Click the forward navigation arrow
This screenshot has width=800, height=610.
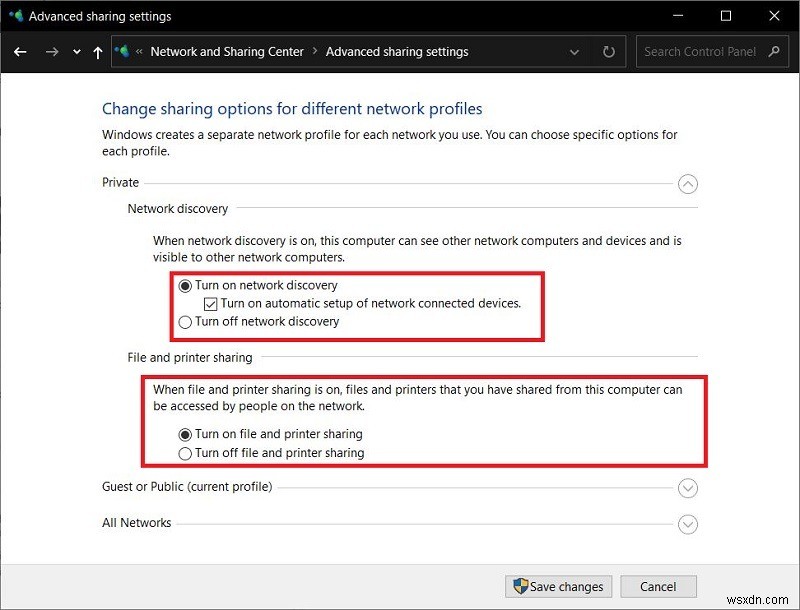tap(50, 51)
